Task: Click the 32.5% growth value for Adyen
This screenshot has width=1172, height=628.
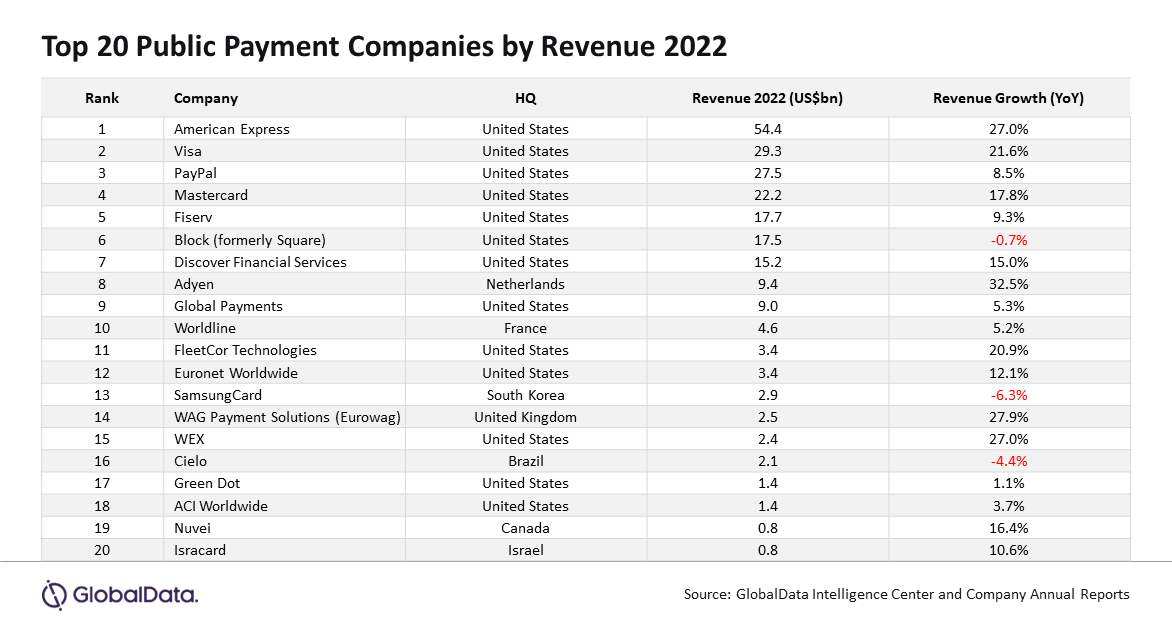Action: pos(1009,284)
